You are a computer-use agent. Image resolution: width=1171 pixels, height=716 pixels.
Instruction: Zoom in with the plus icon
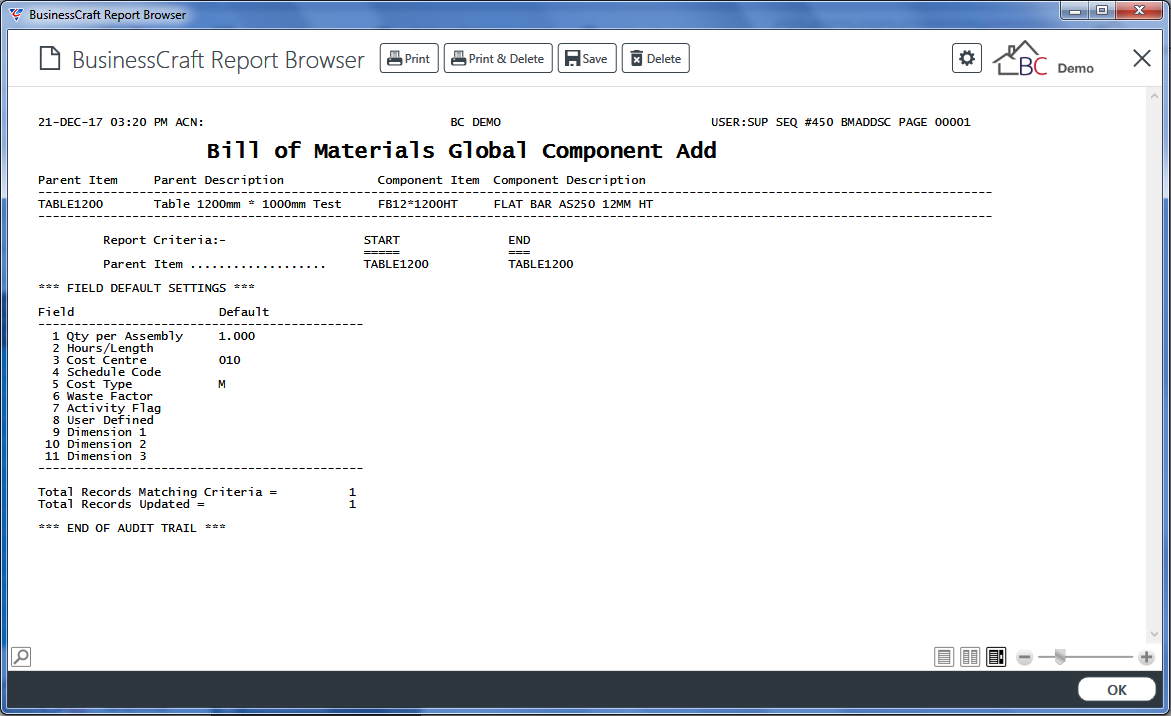tap(1146, 657)
